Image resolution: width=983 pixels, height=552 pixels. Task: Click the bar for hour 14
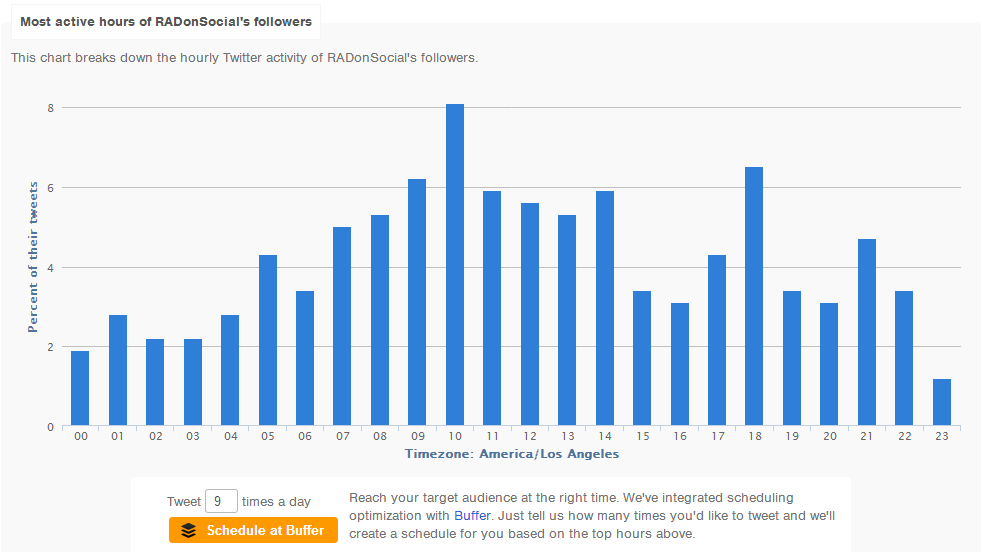604,309
